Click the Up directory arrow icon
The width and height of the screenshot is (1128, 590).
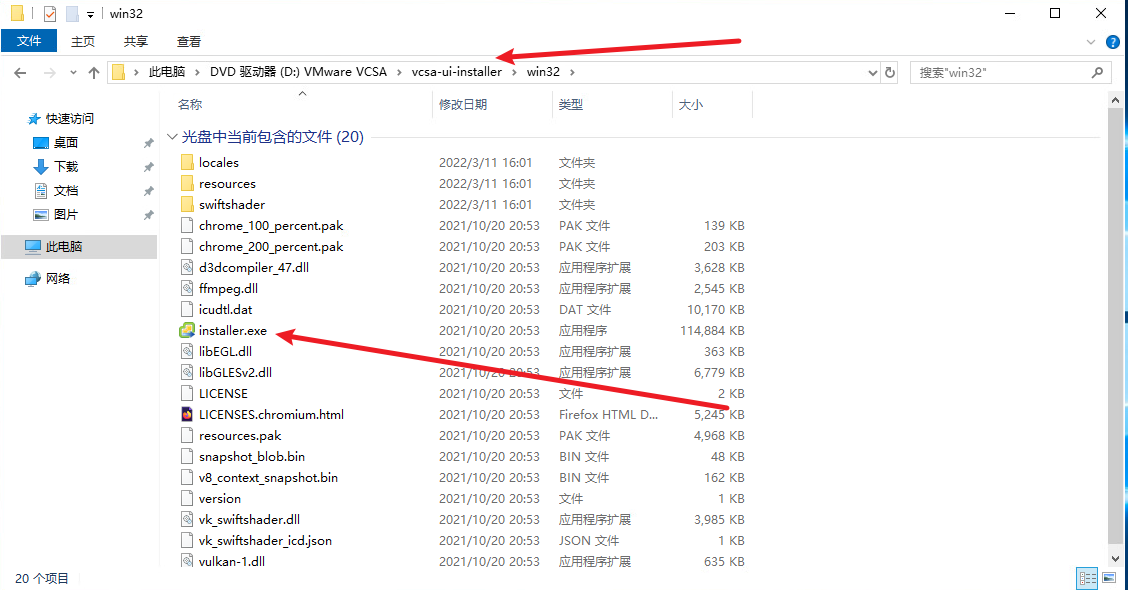(x=94, y=73)
